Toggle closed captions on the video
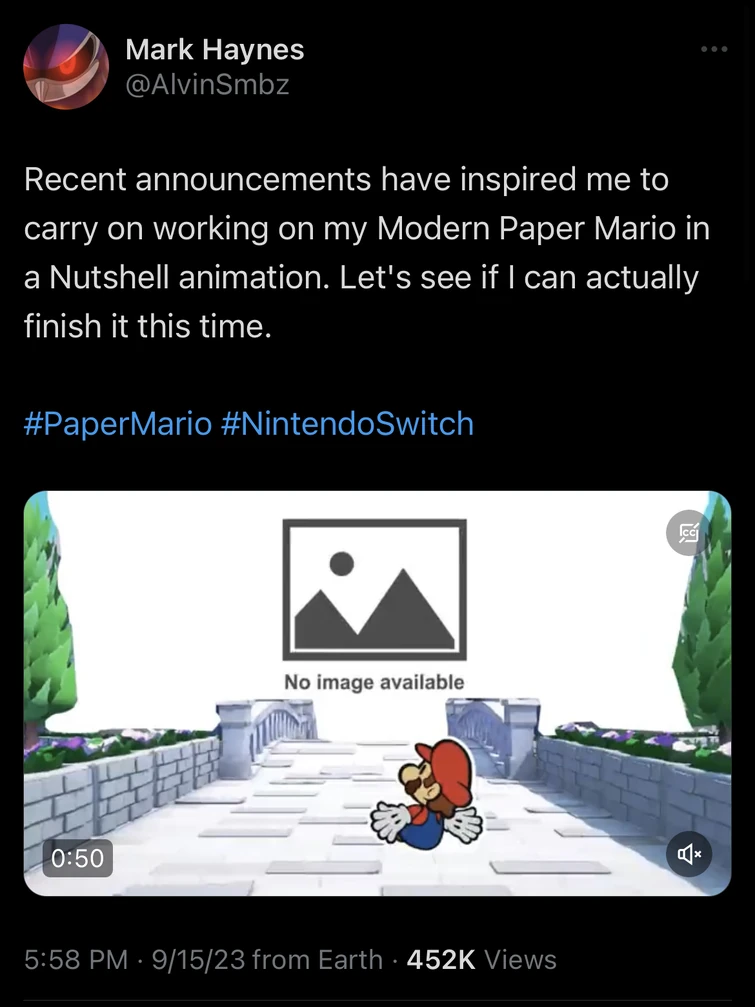This screenshot has width=755, height=1007. [x=688, y=533]
